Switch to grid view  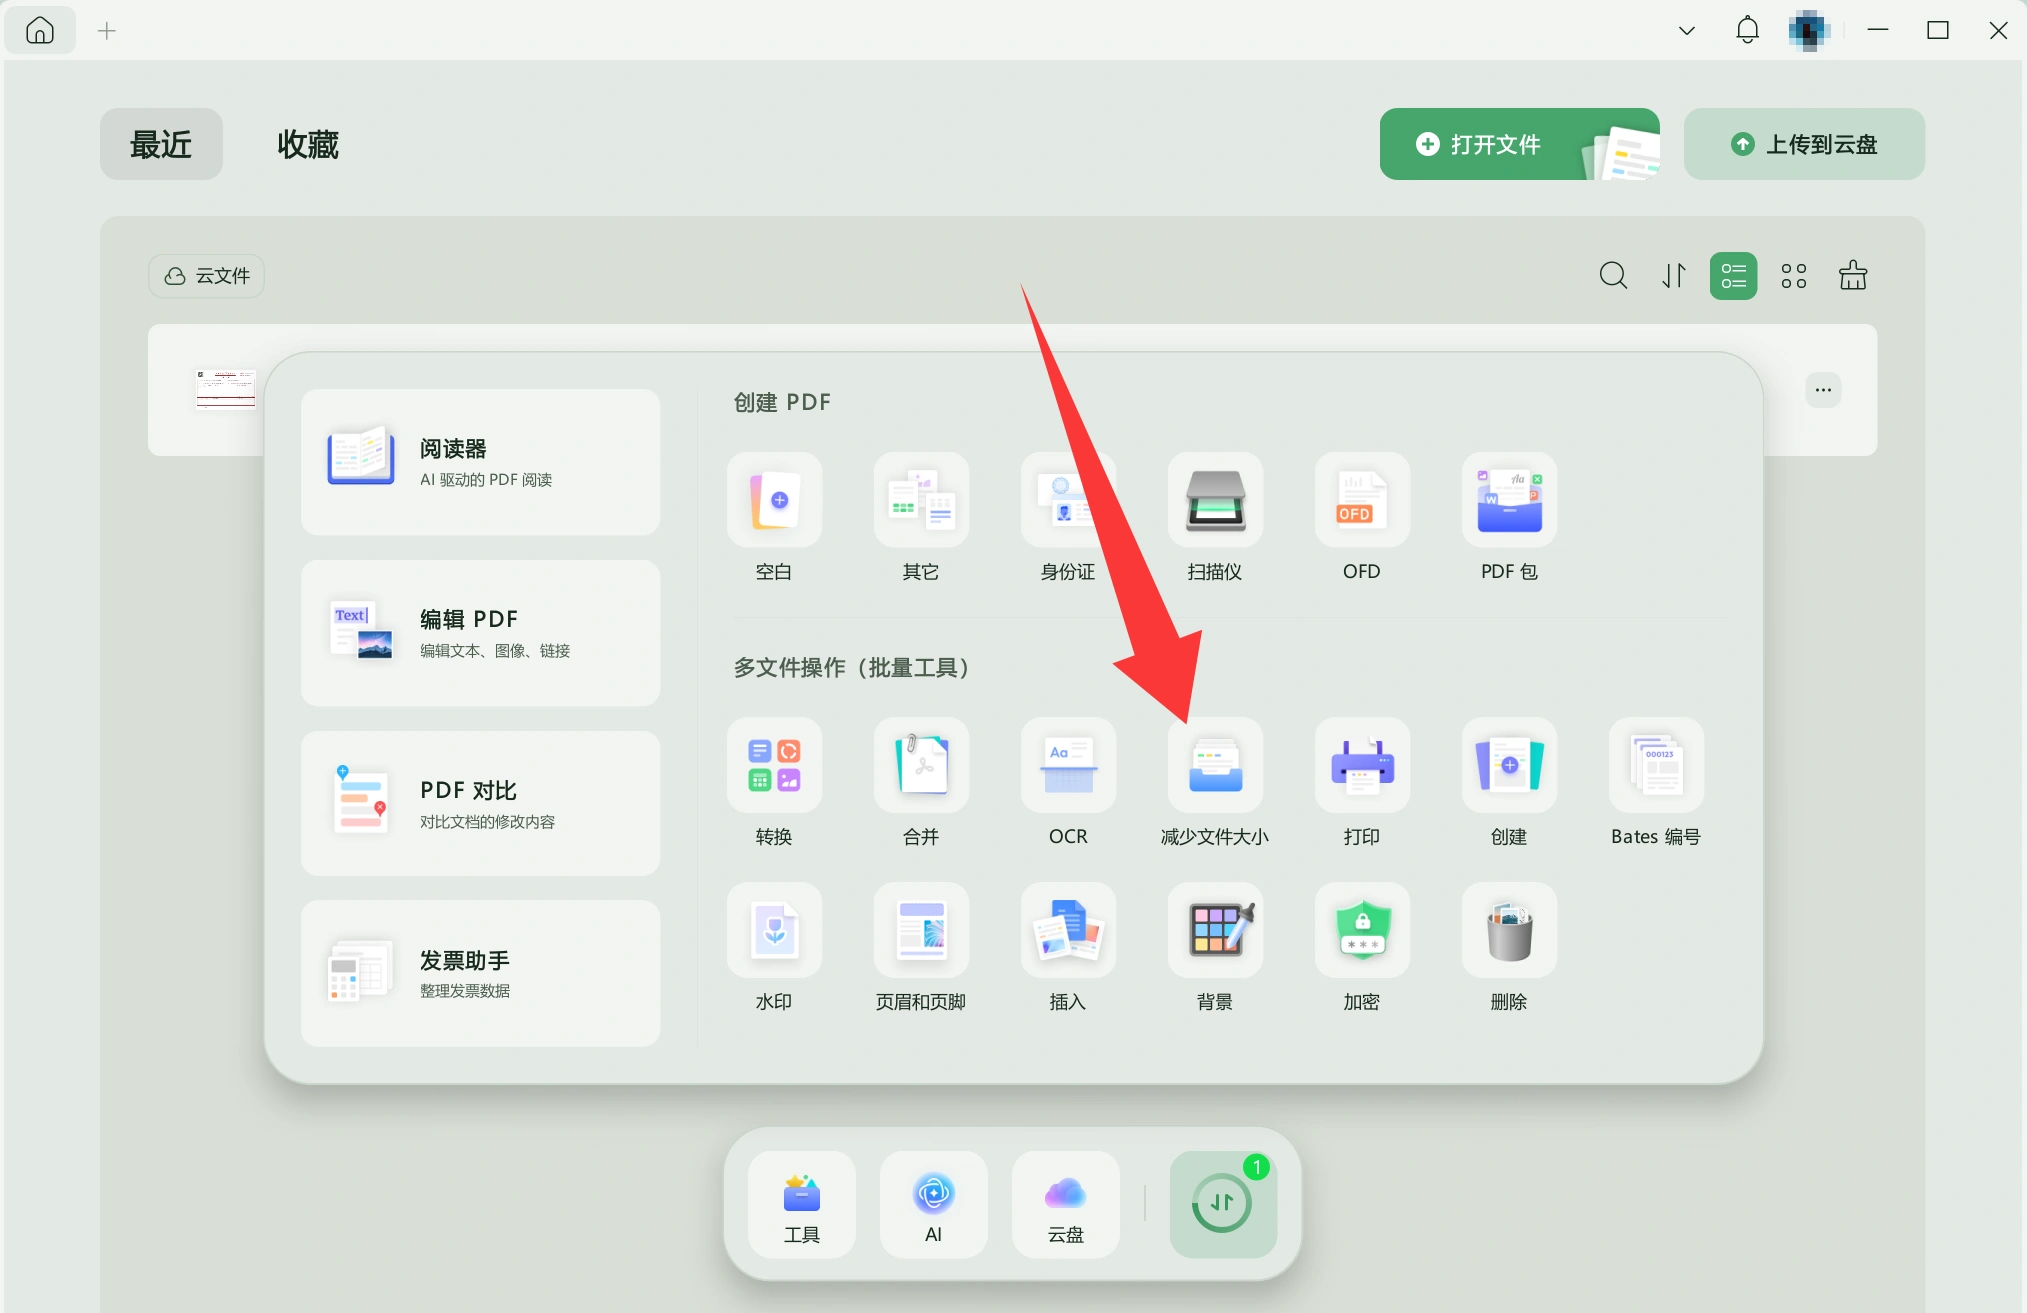(1794, 276)
